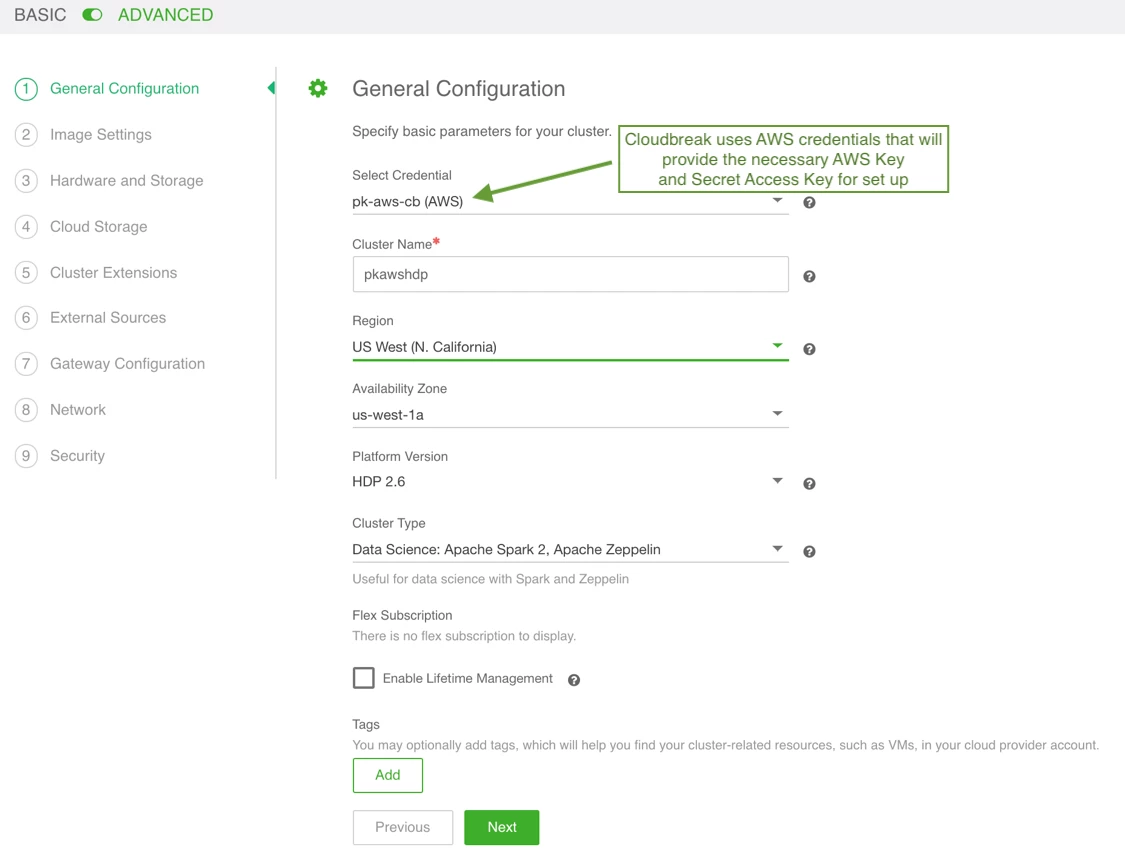Image resolution: width=1125 pixels, height=864 pixels.
Task: Open the Select Credential dropdown
Action: point(570,201)
